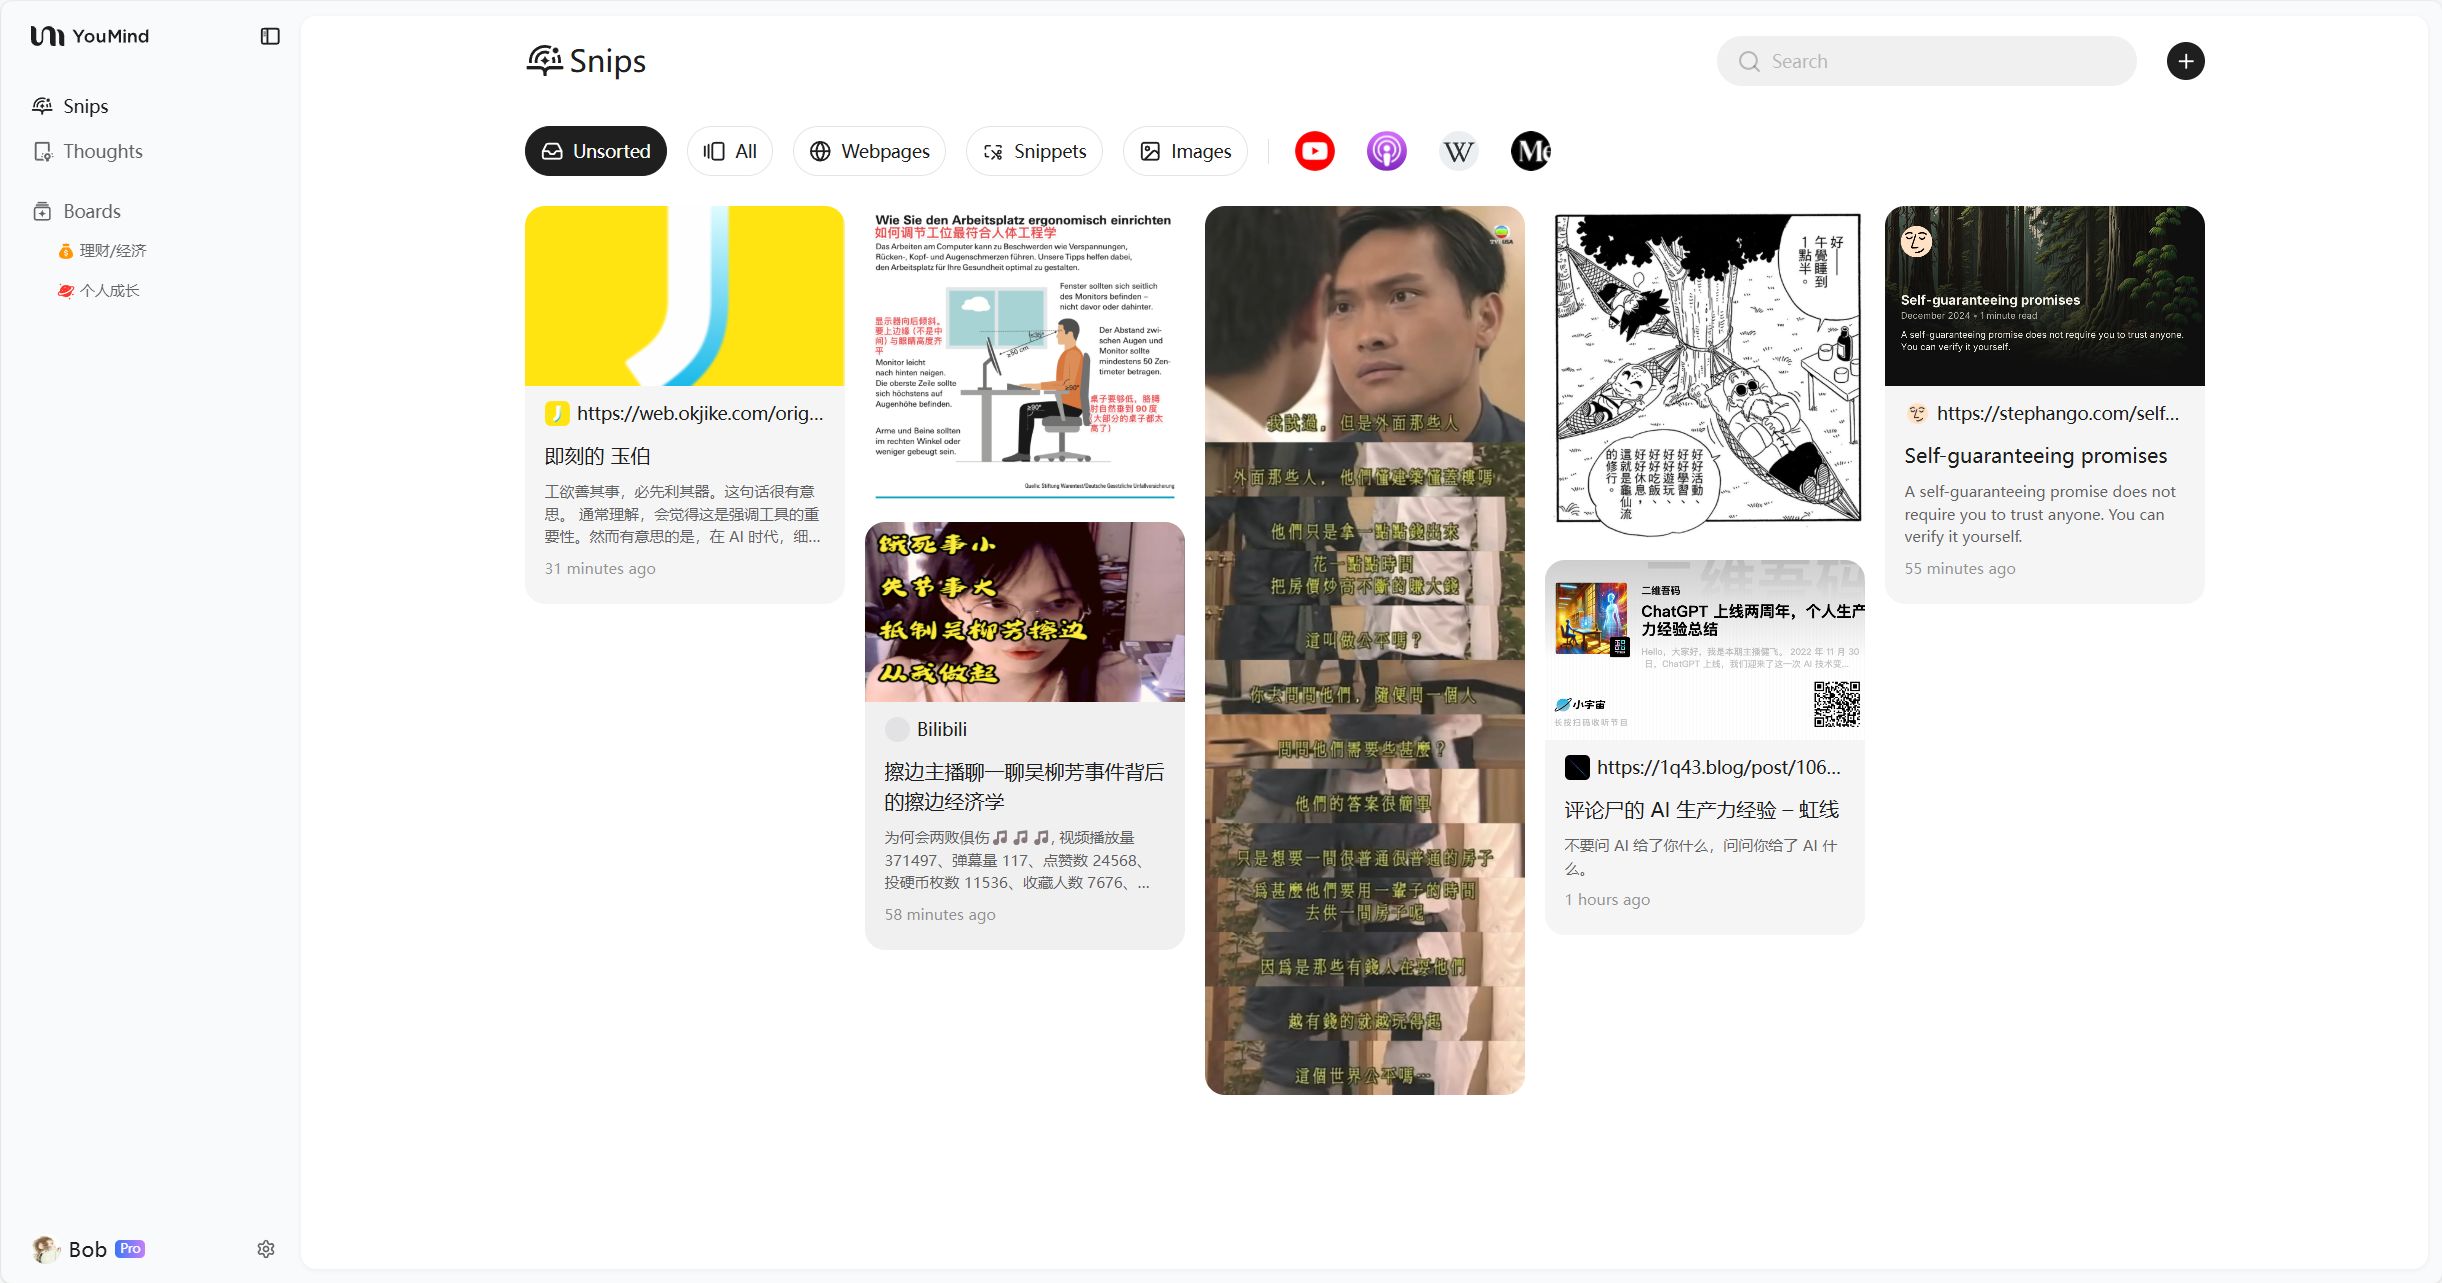The height and width of the screenshot is (1283, 2442).
Task: Filter snips by YouTube icon
Action: point(1314,151)
